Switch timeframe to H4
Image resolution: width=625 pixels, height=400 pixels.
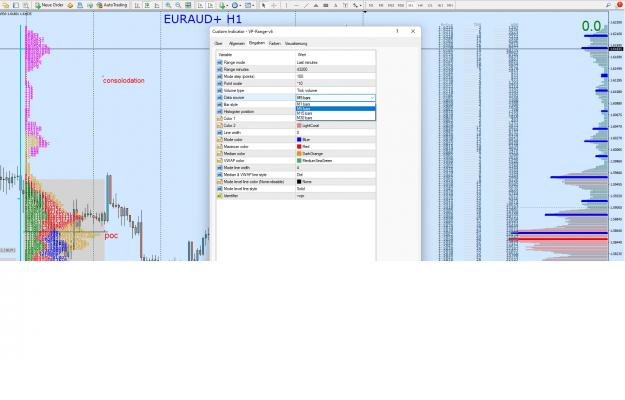420,5
